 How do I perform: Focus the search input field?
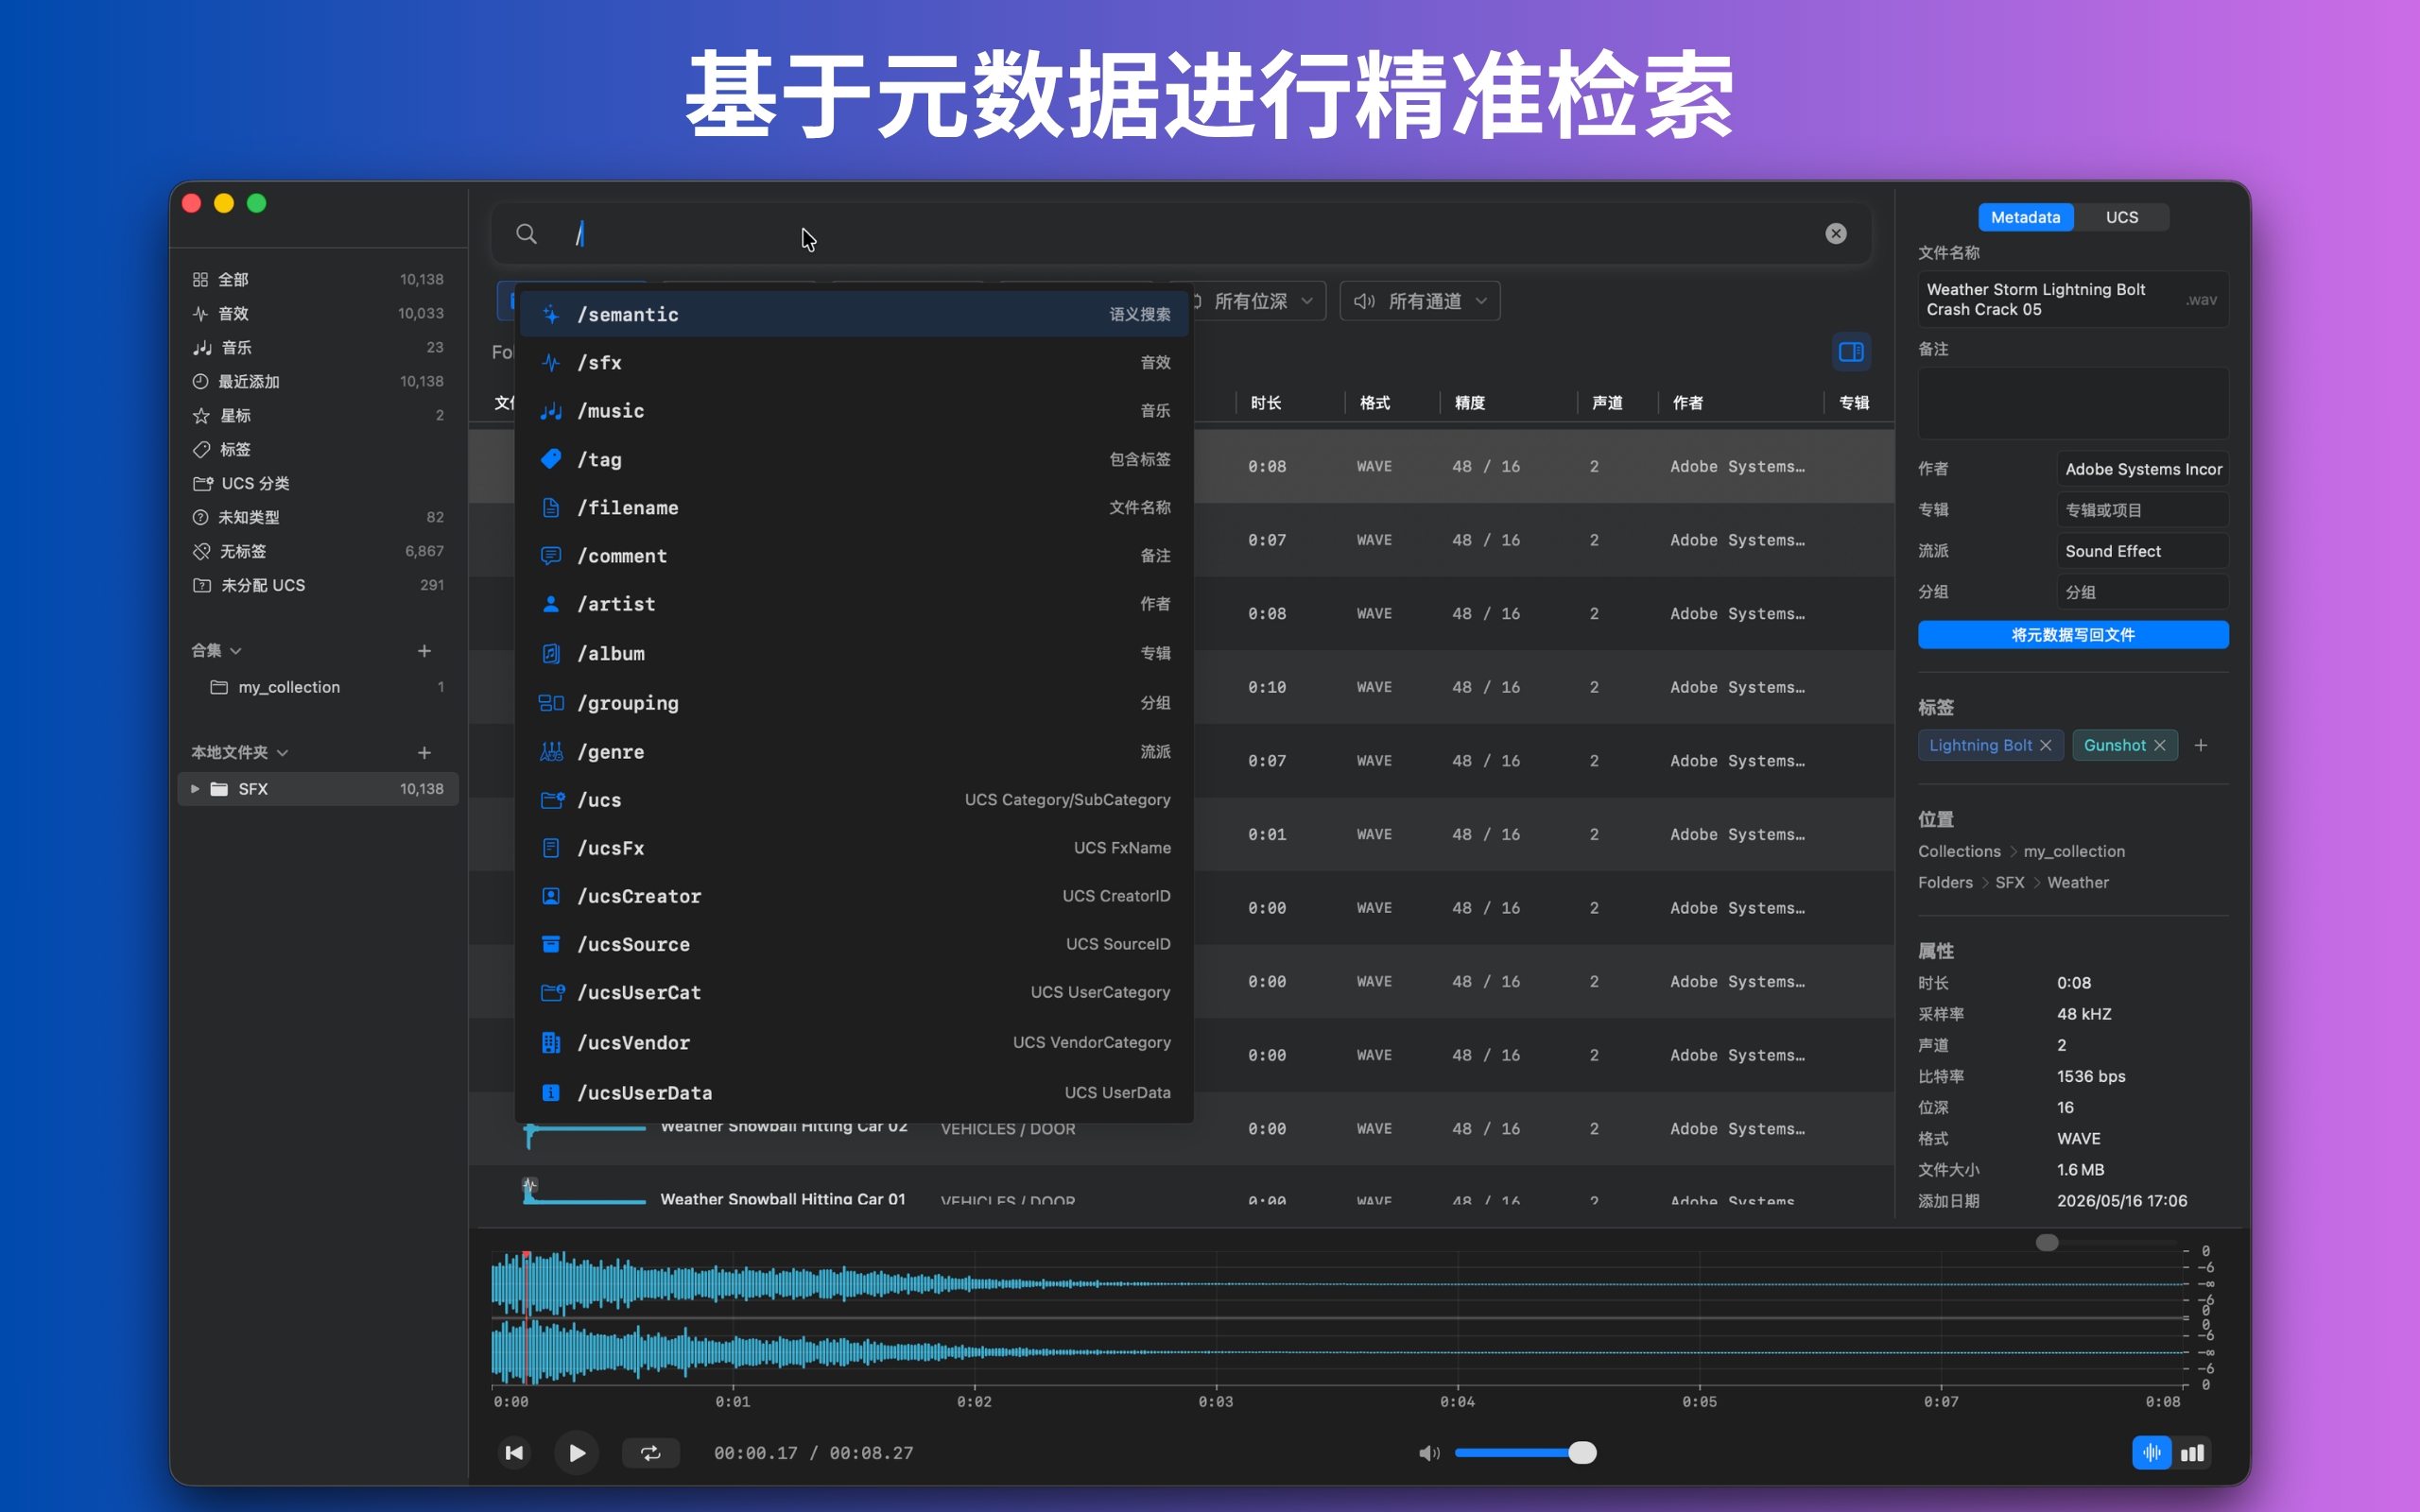pyautogui.click(x=1180, y=234)
